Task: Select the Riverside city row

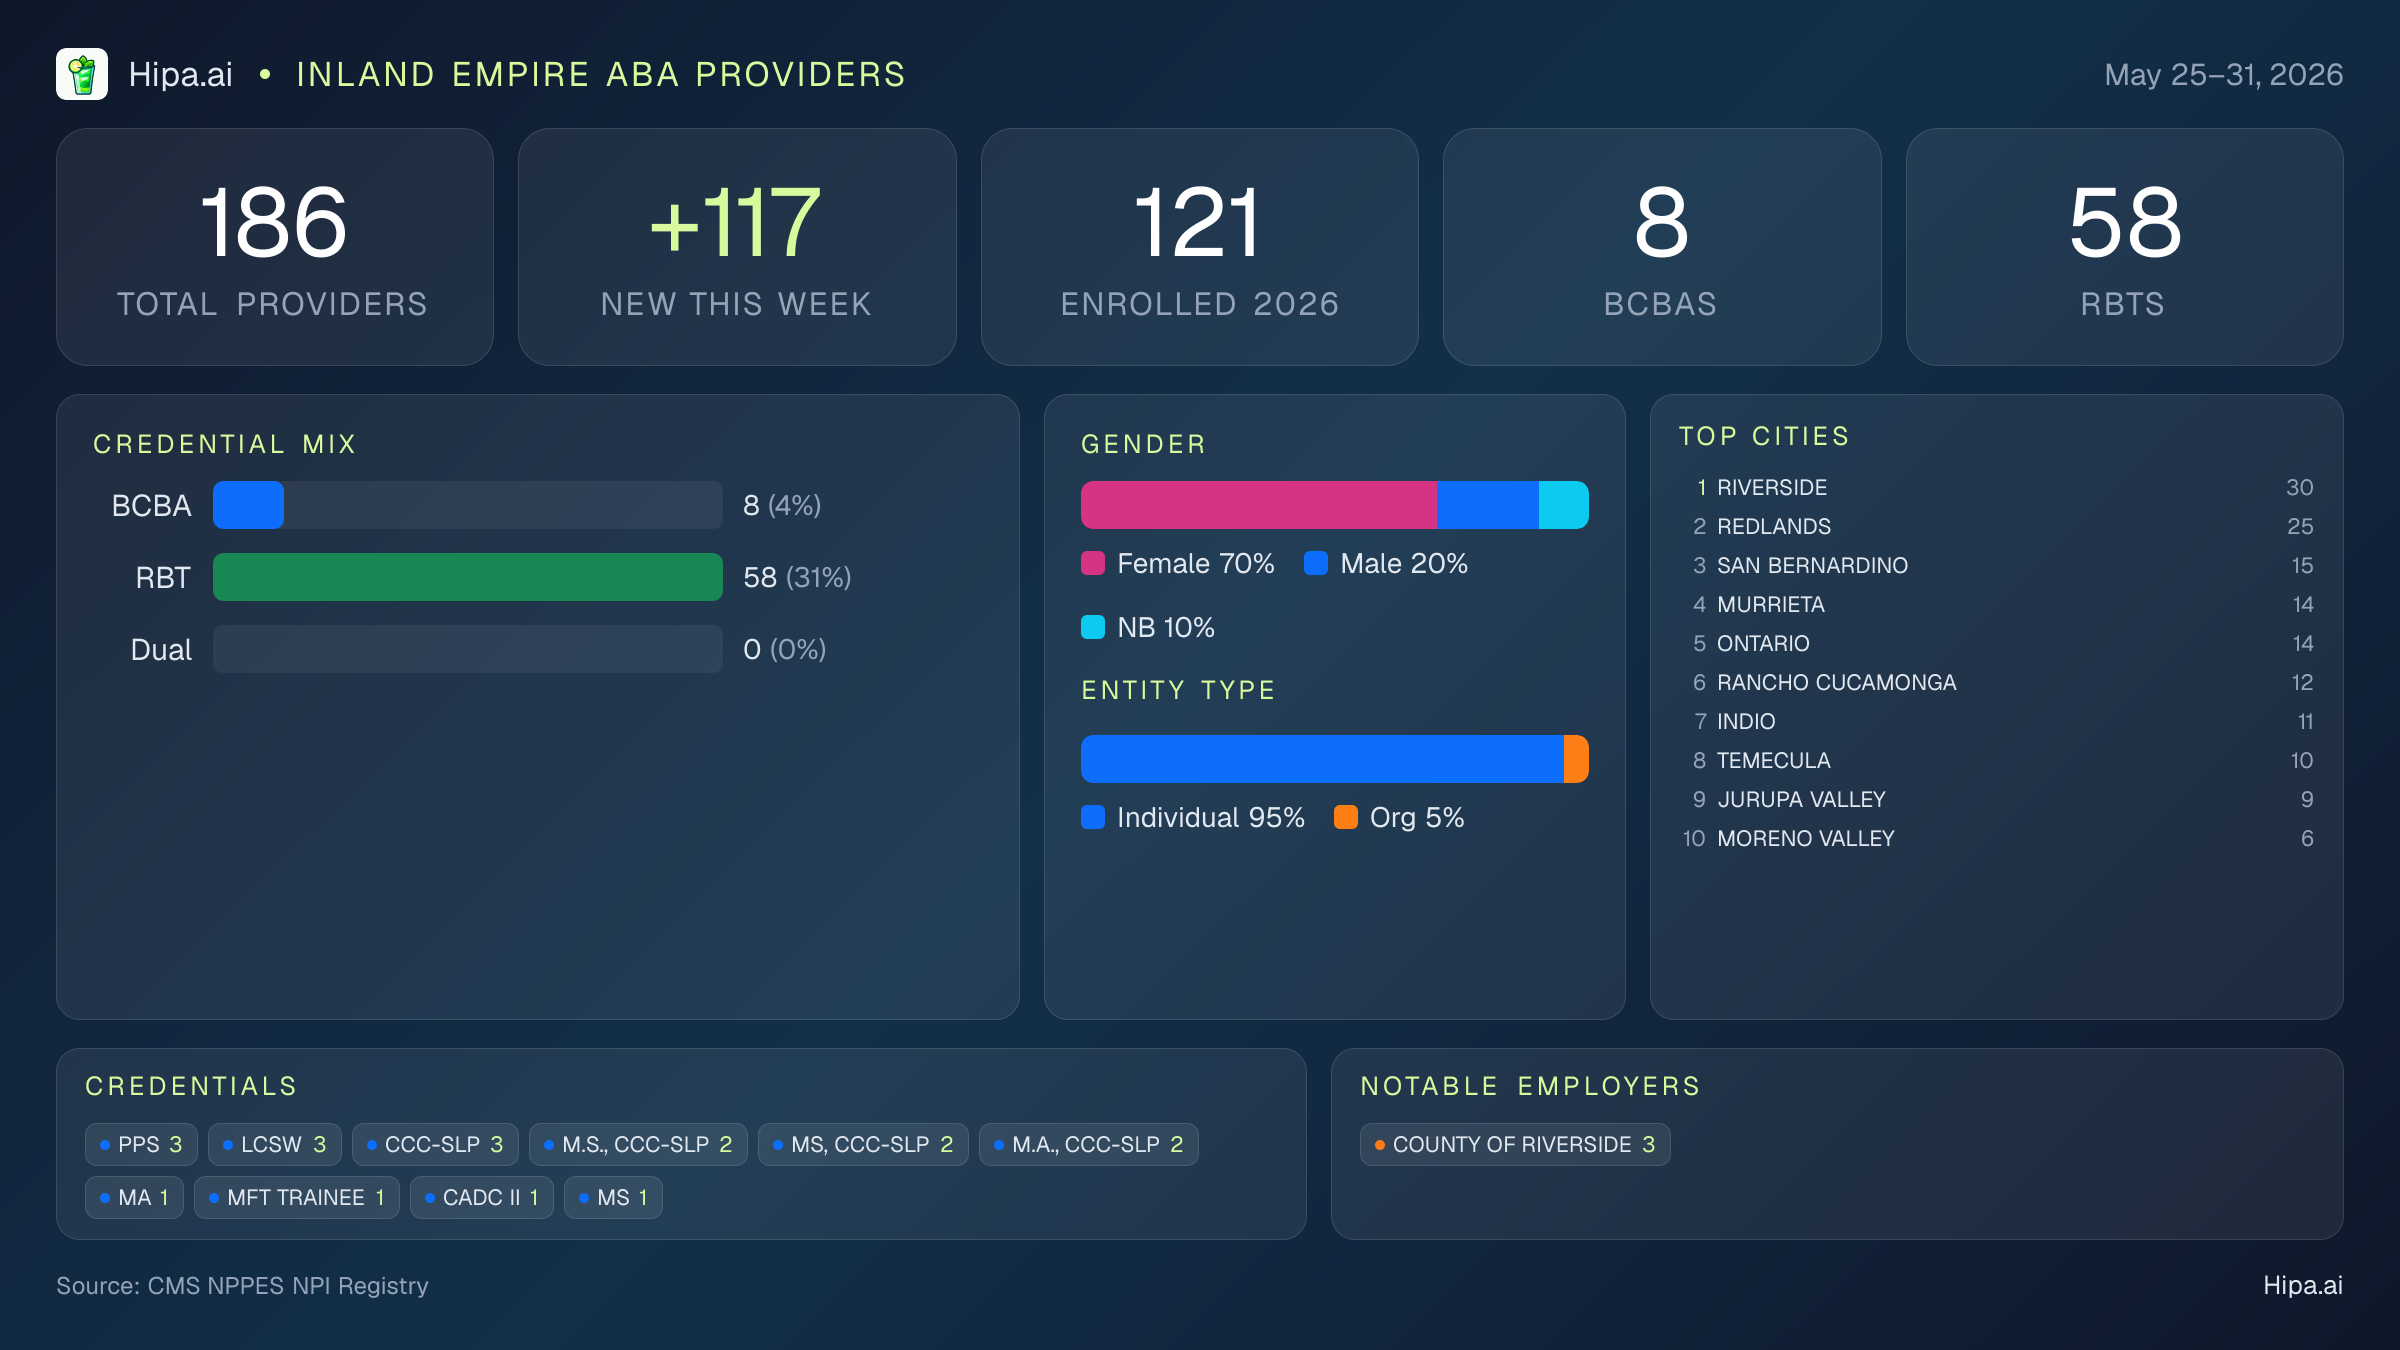Action: pyautogui.click(x=1997, y=487)
